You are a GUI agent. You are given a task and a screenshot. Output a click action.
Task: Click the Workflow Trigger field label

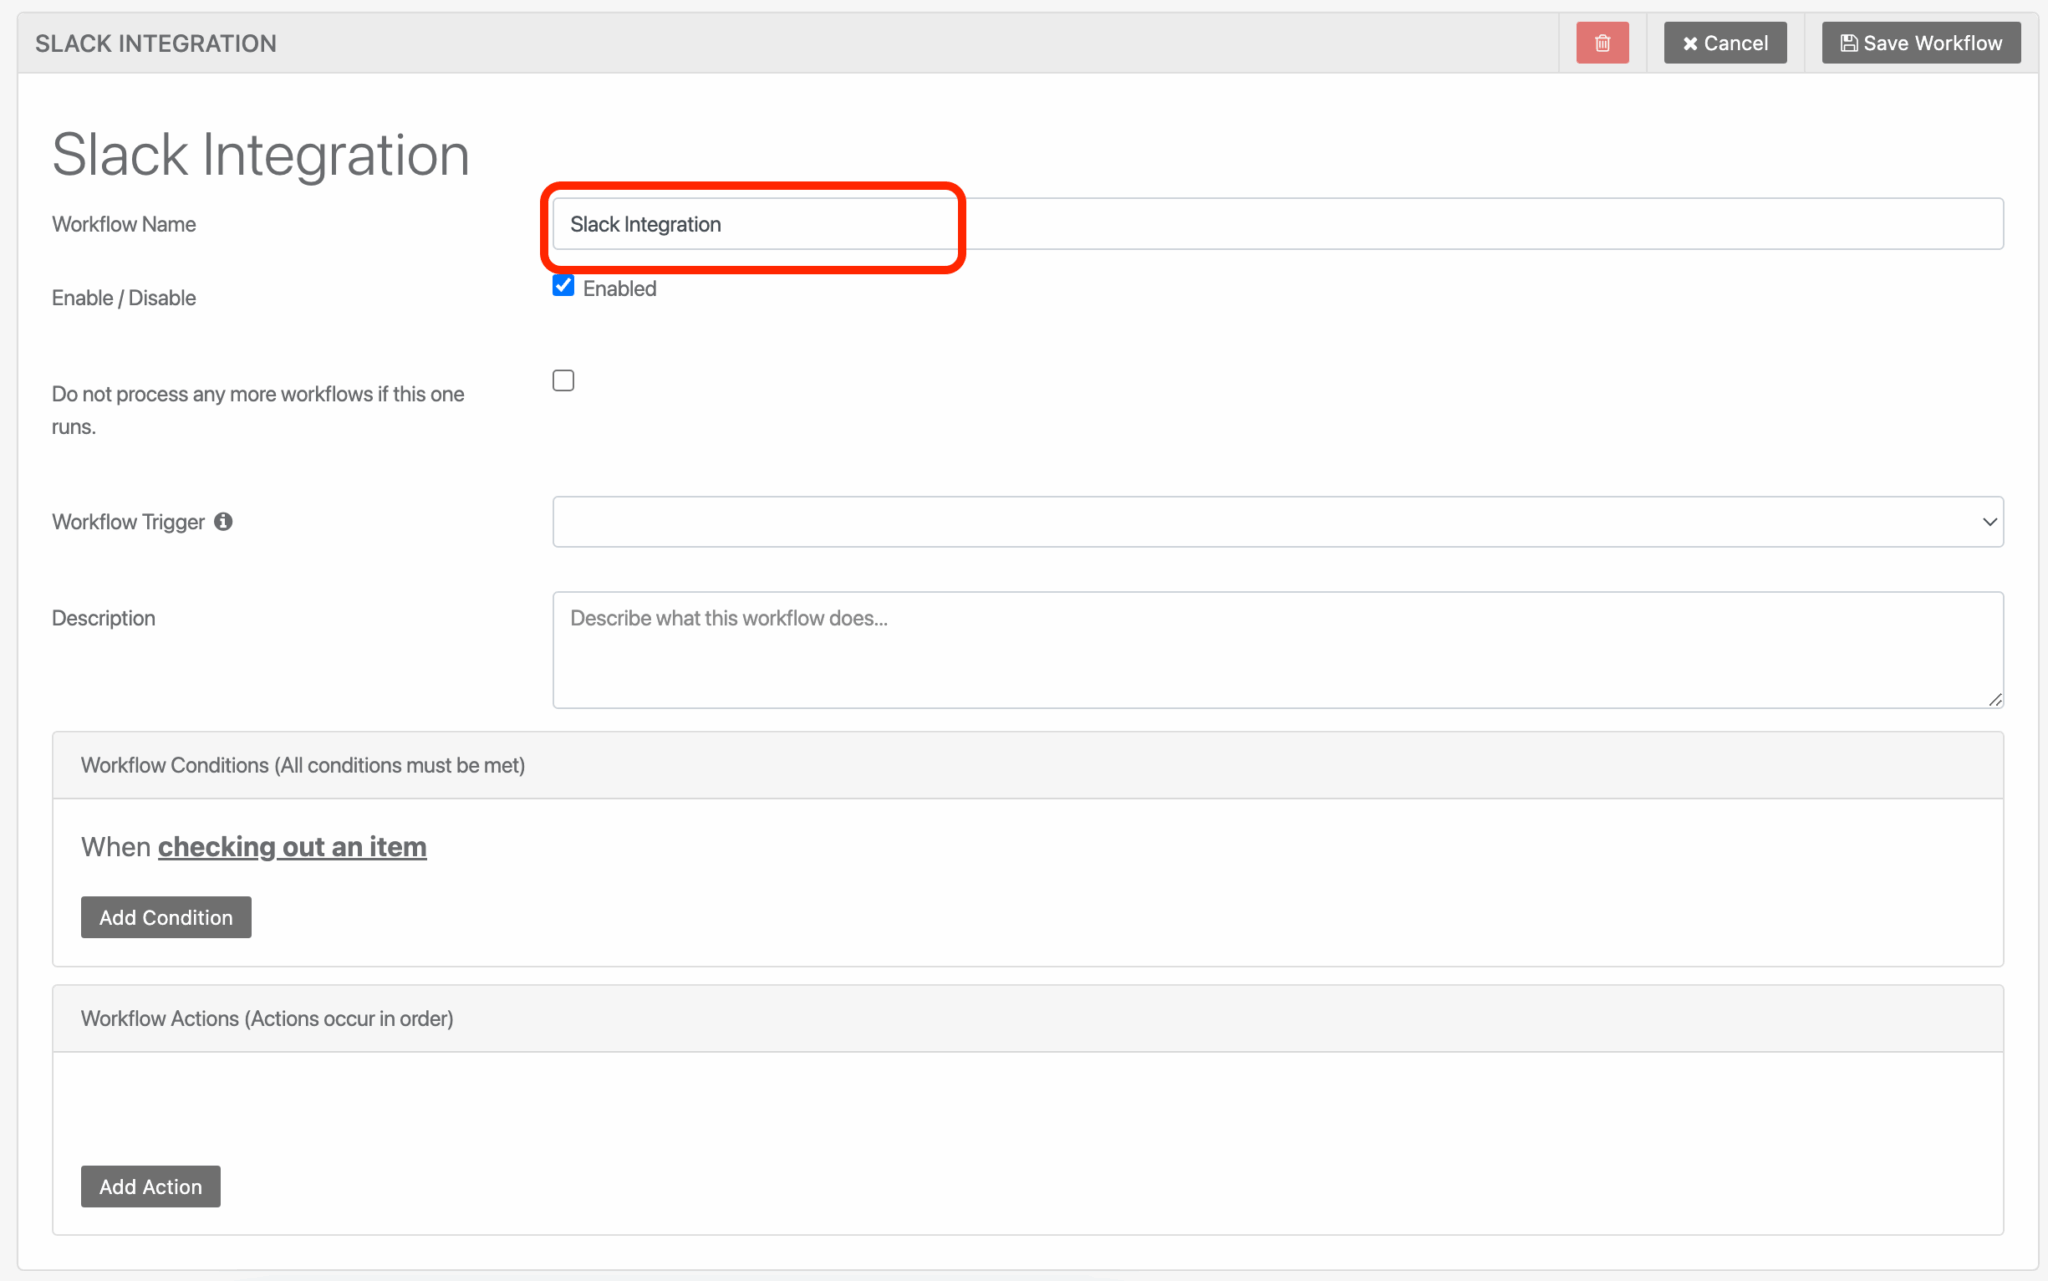point(128,522)
